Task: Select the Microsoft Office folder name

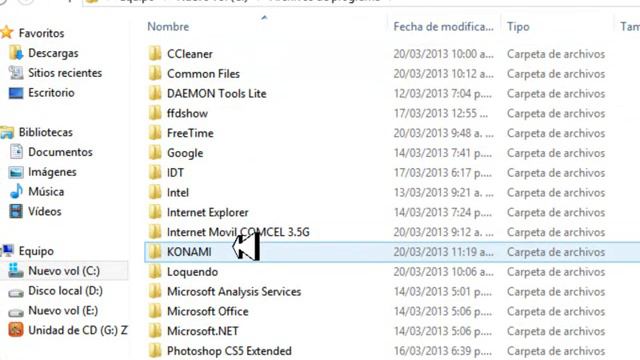Action: [x=207, y=311]
